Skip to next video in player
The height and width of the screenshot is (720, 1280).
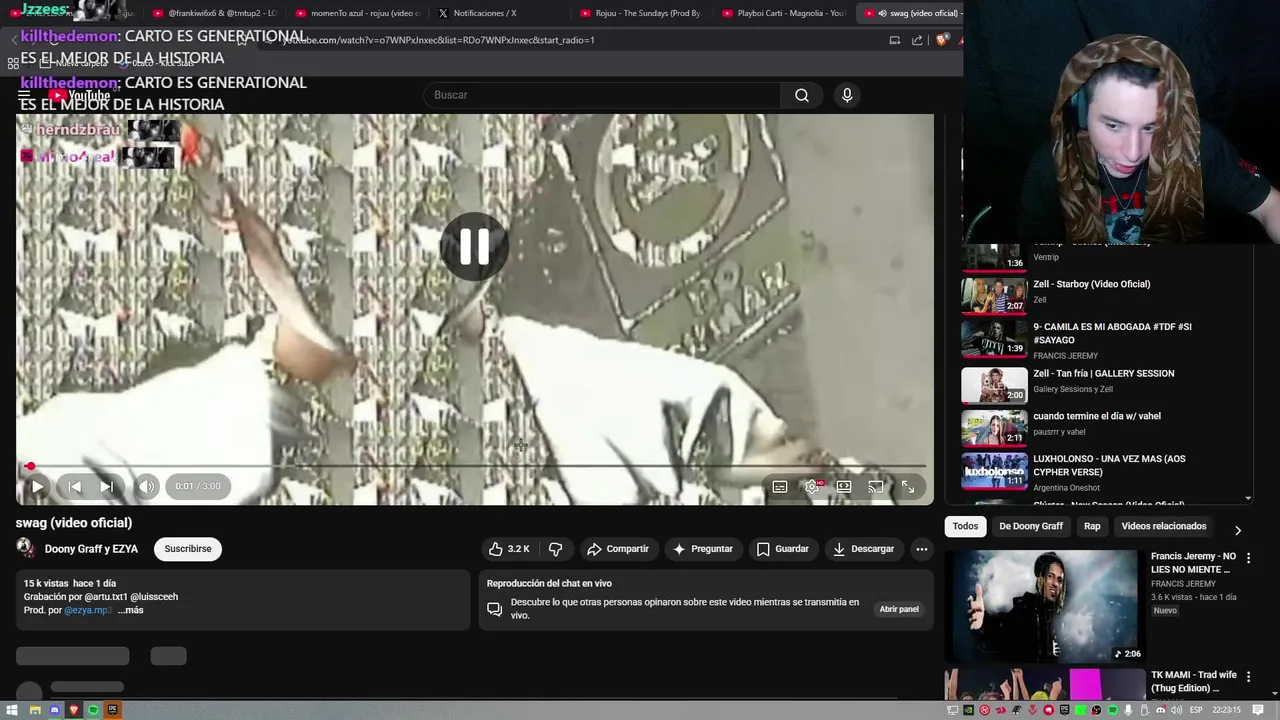[106, 487]
